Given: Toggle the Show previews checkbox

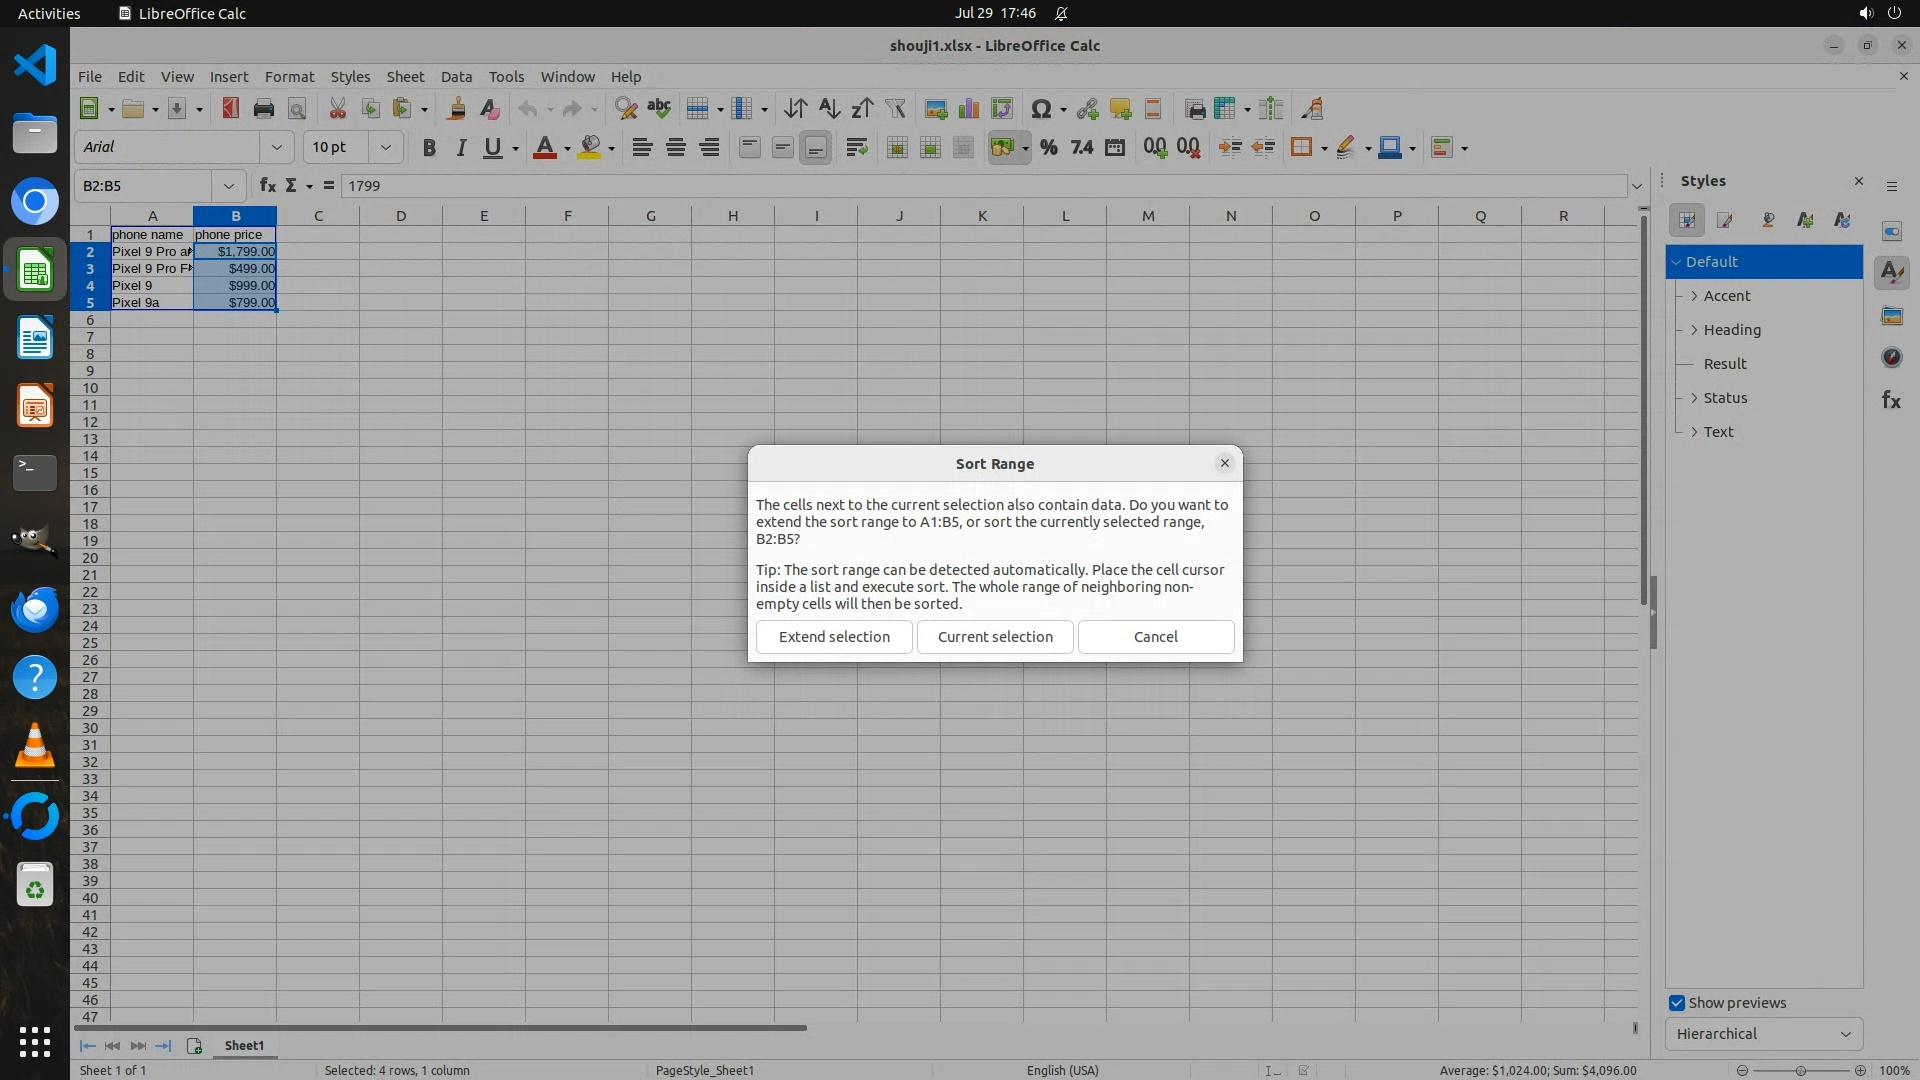Looking at the screenshot, I should (x=1677, y=1003).
